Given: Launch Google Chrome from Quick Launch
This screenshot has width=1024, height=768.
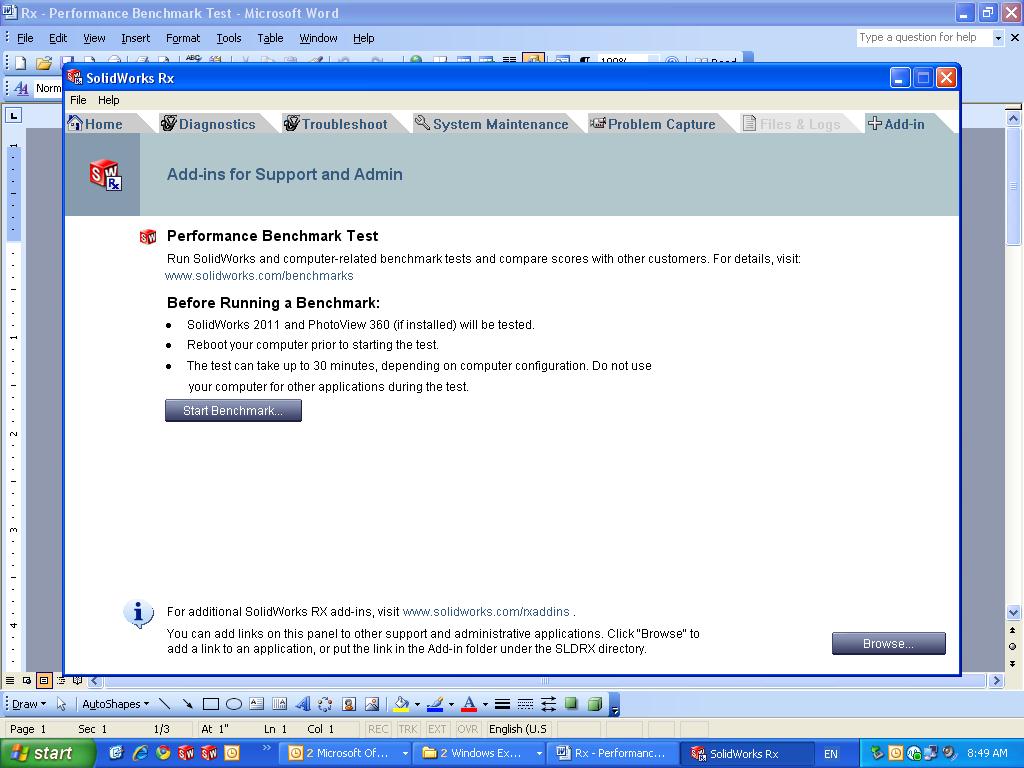Looking at the screenshot, I should click(x=163, y=753).
